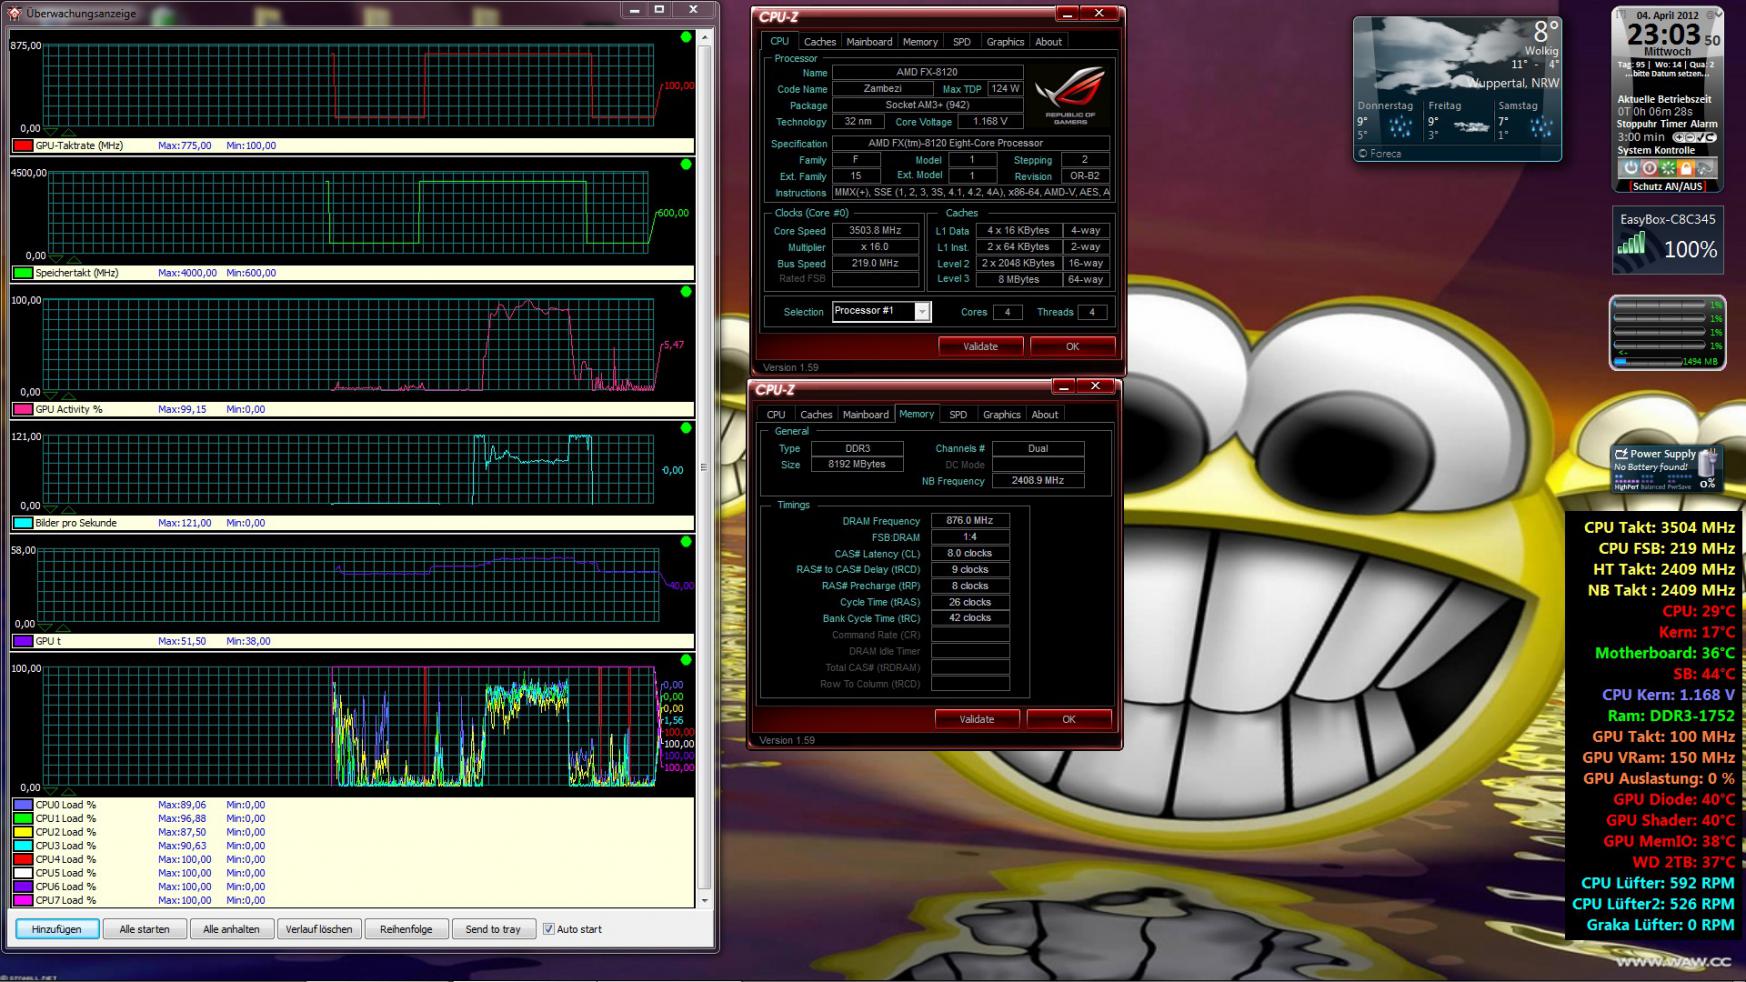The height and width of the screenshot is (982, 1746).
Task: Click the red GPU-Taktrate color swatch
Action: click(22, 146)
